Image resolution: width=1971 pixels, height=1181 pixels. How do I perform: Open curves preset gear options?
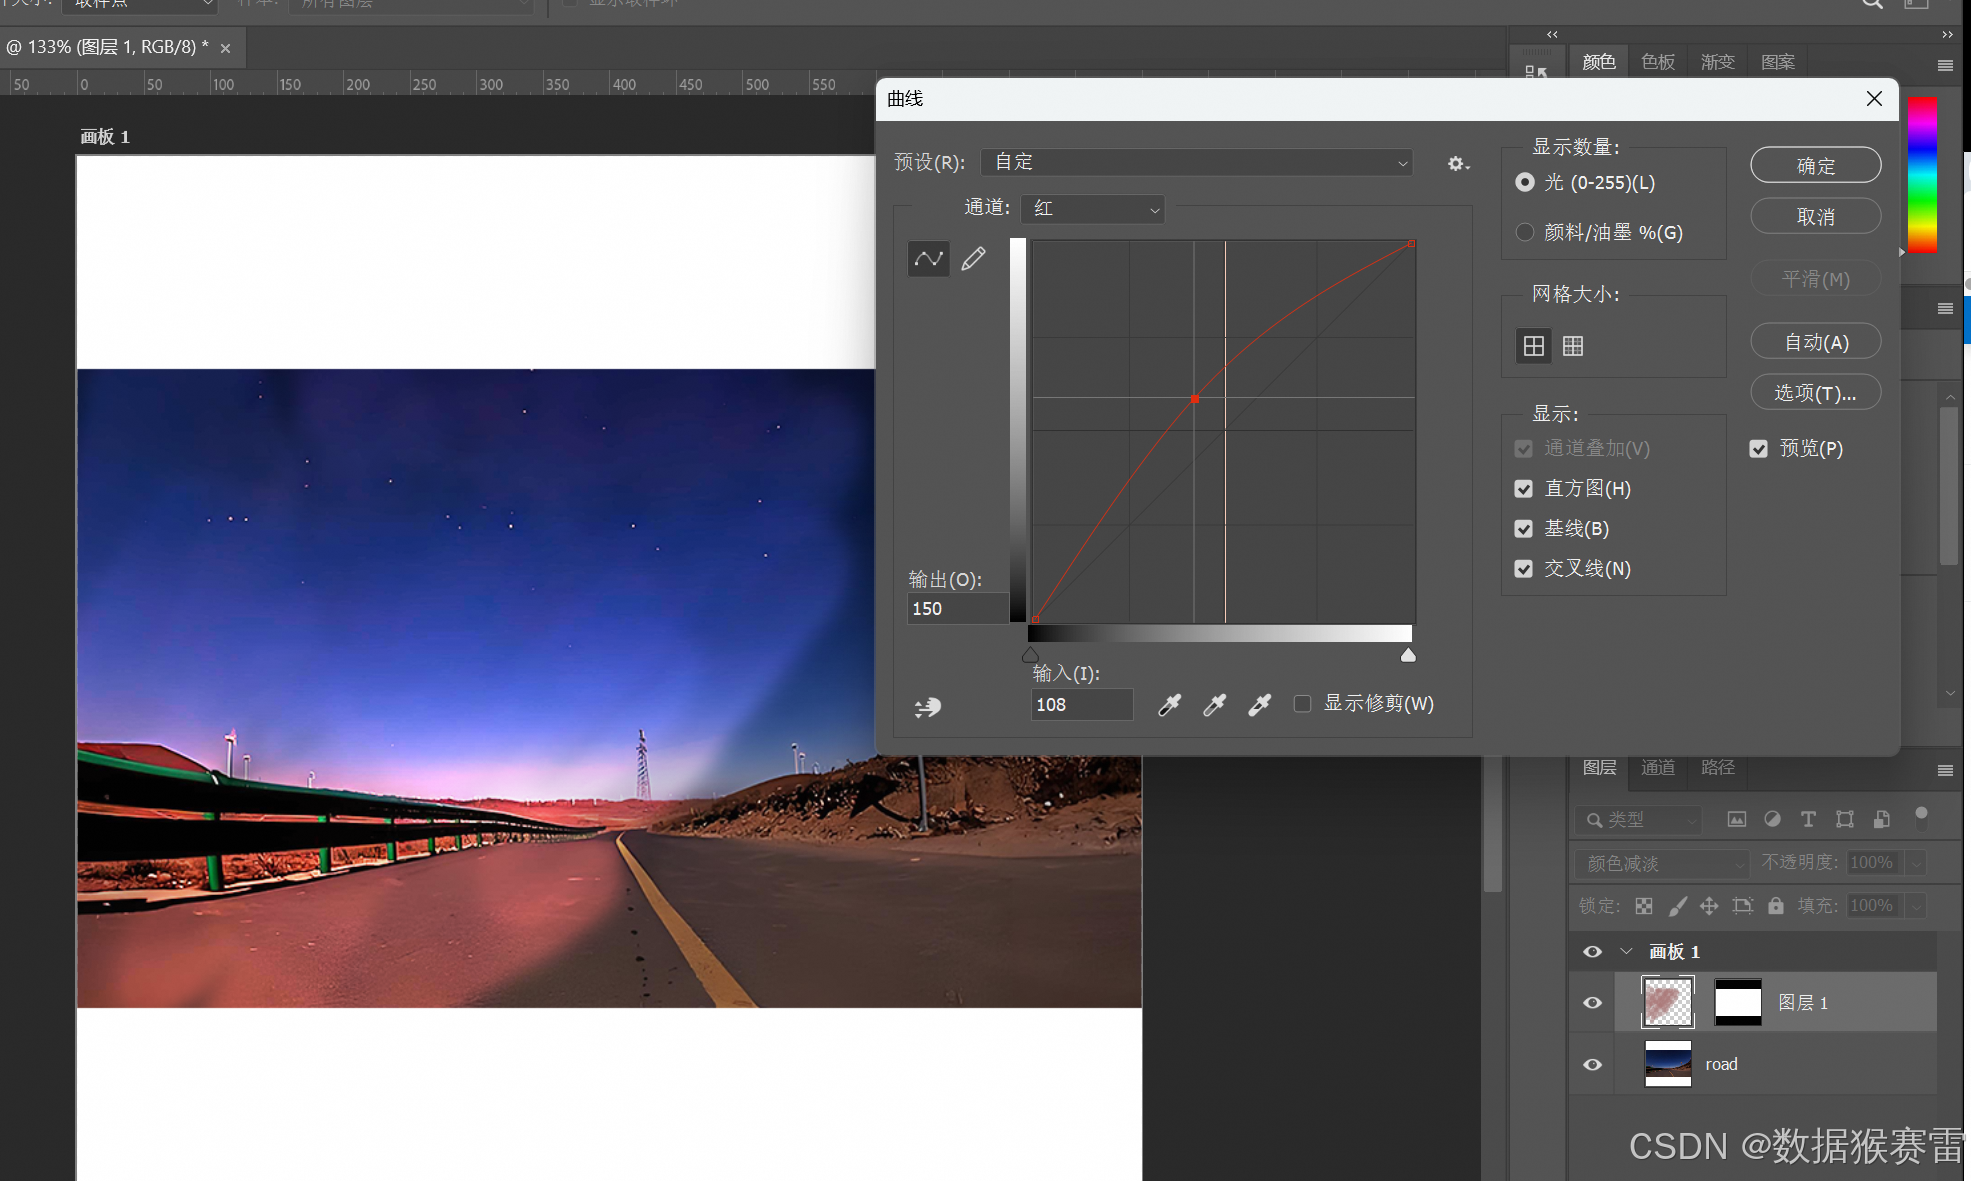(x=1457, y=163)
